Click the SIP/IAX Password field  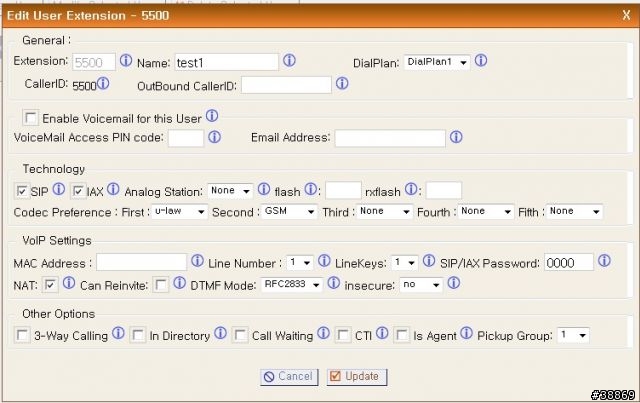click(x=569, y=262)
